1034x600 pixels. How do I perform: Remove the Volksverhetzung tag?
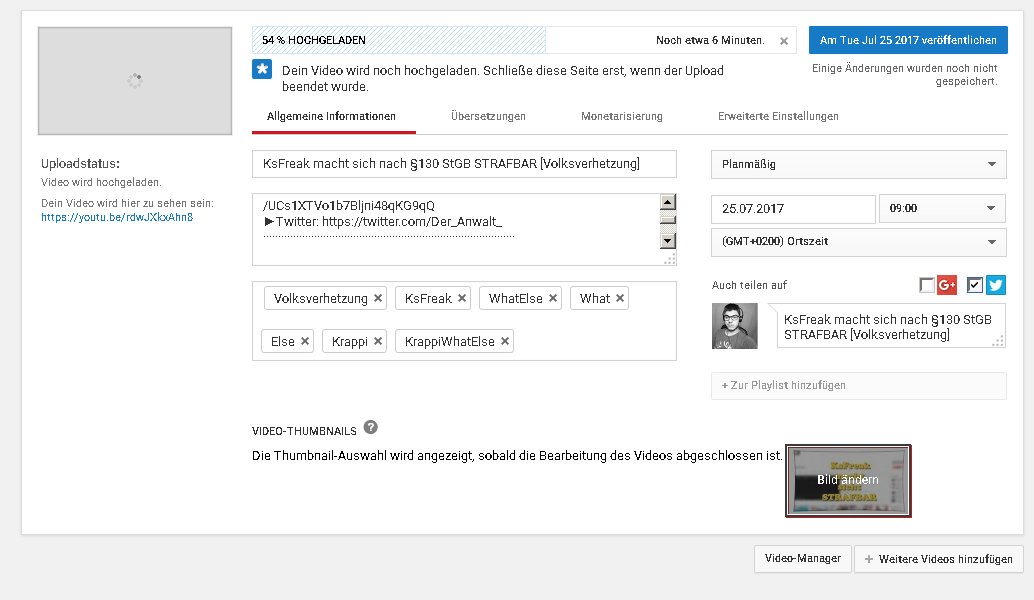(378, 298)
